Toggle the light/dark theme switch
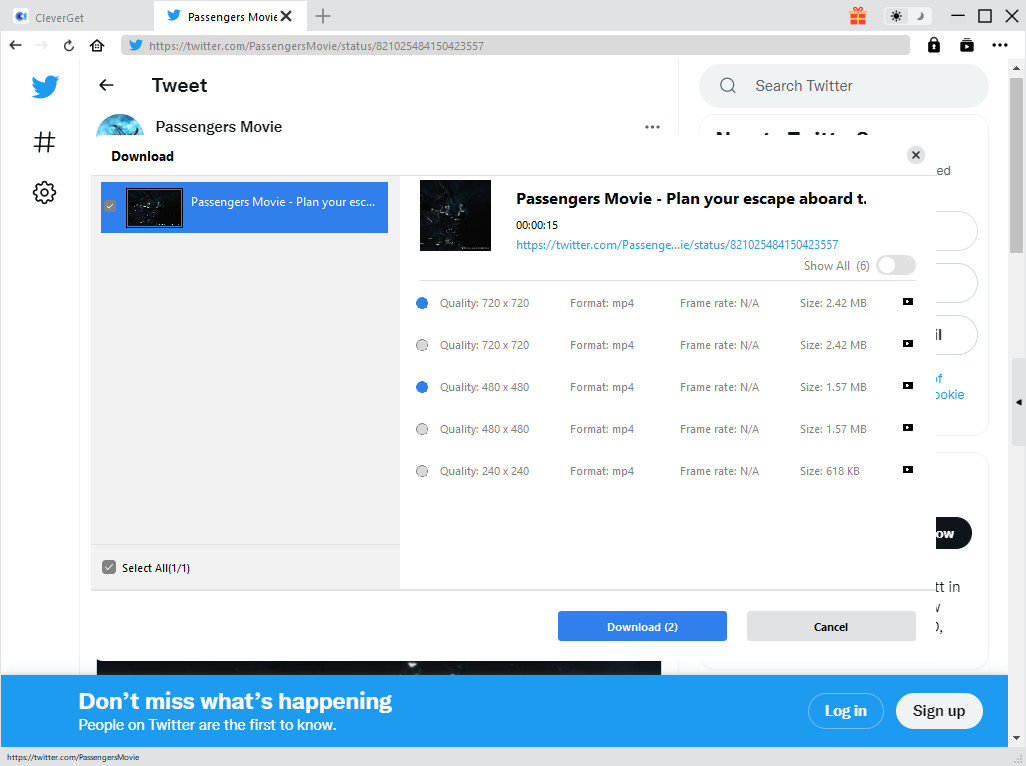This screenshot has height=766, width=1026. click(x=908, y=16)
